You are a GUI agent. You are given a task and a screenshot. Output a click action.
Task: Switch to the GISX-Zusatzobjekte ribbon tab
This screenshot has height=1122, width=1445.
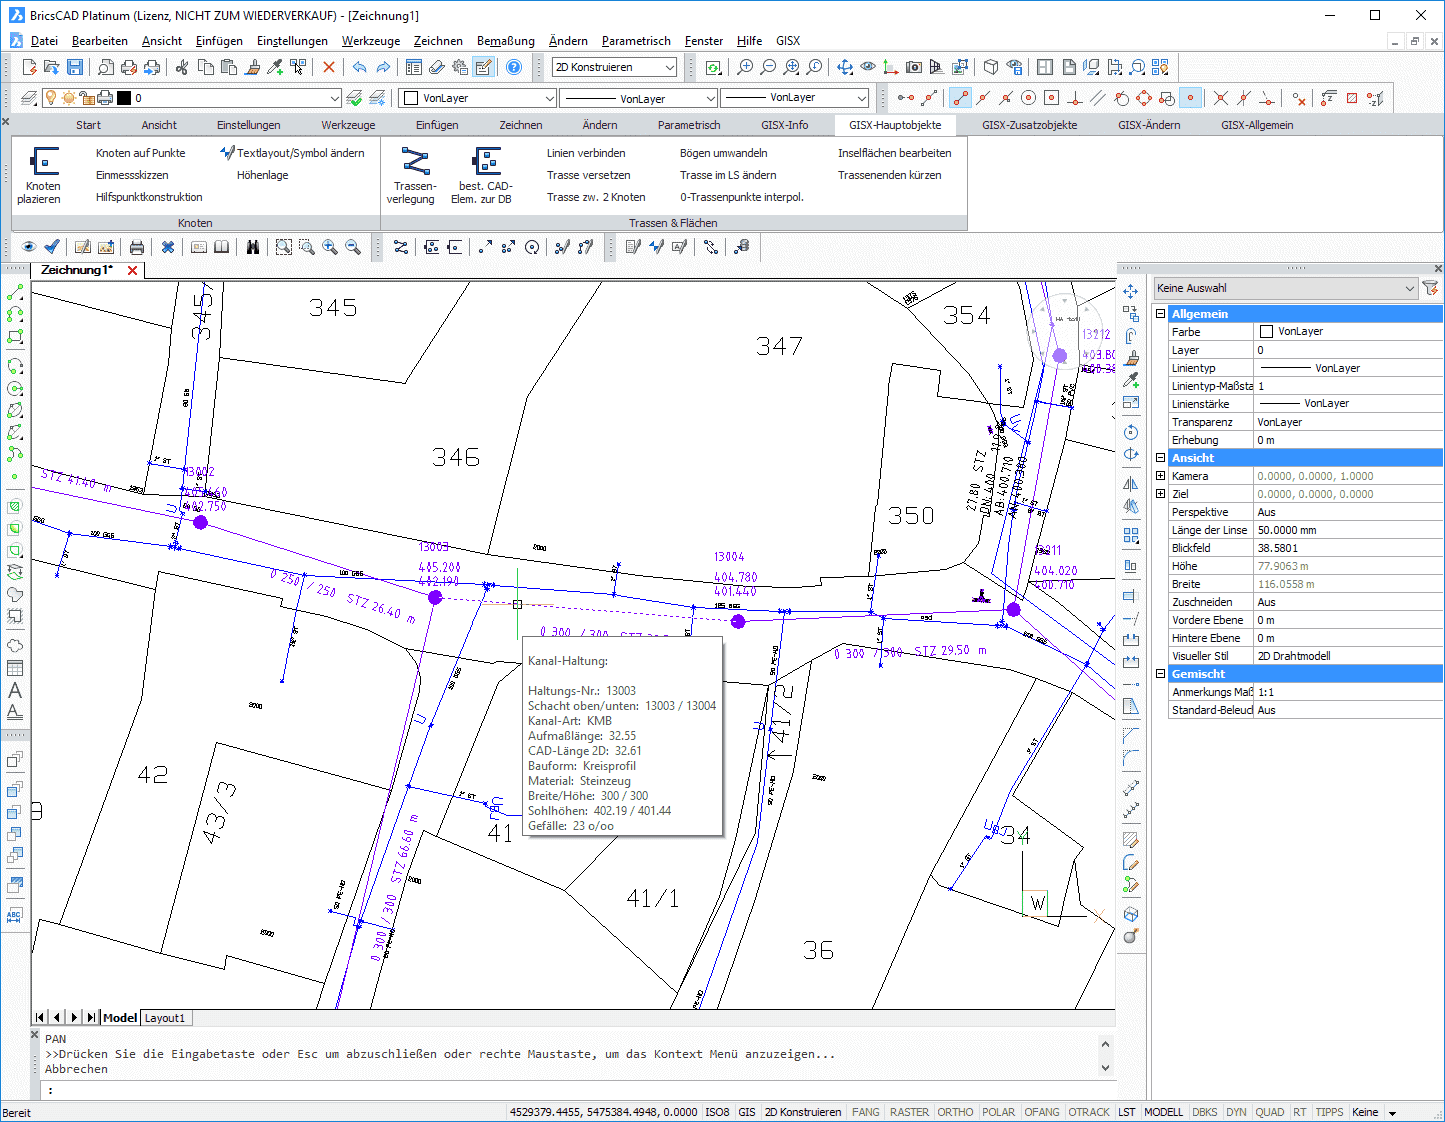1029,125
